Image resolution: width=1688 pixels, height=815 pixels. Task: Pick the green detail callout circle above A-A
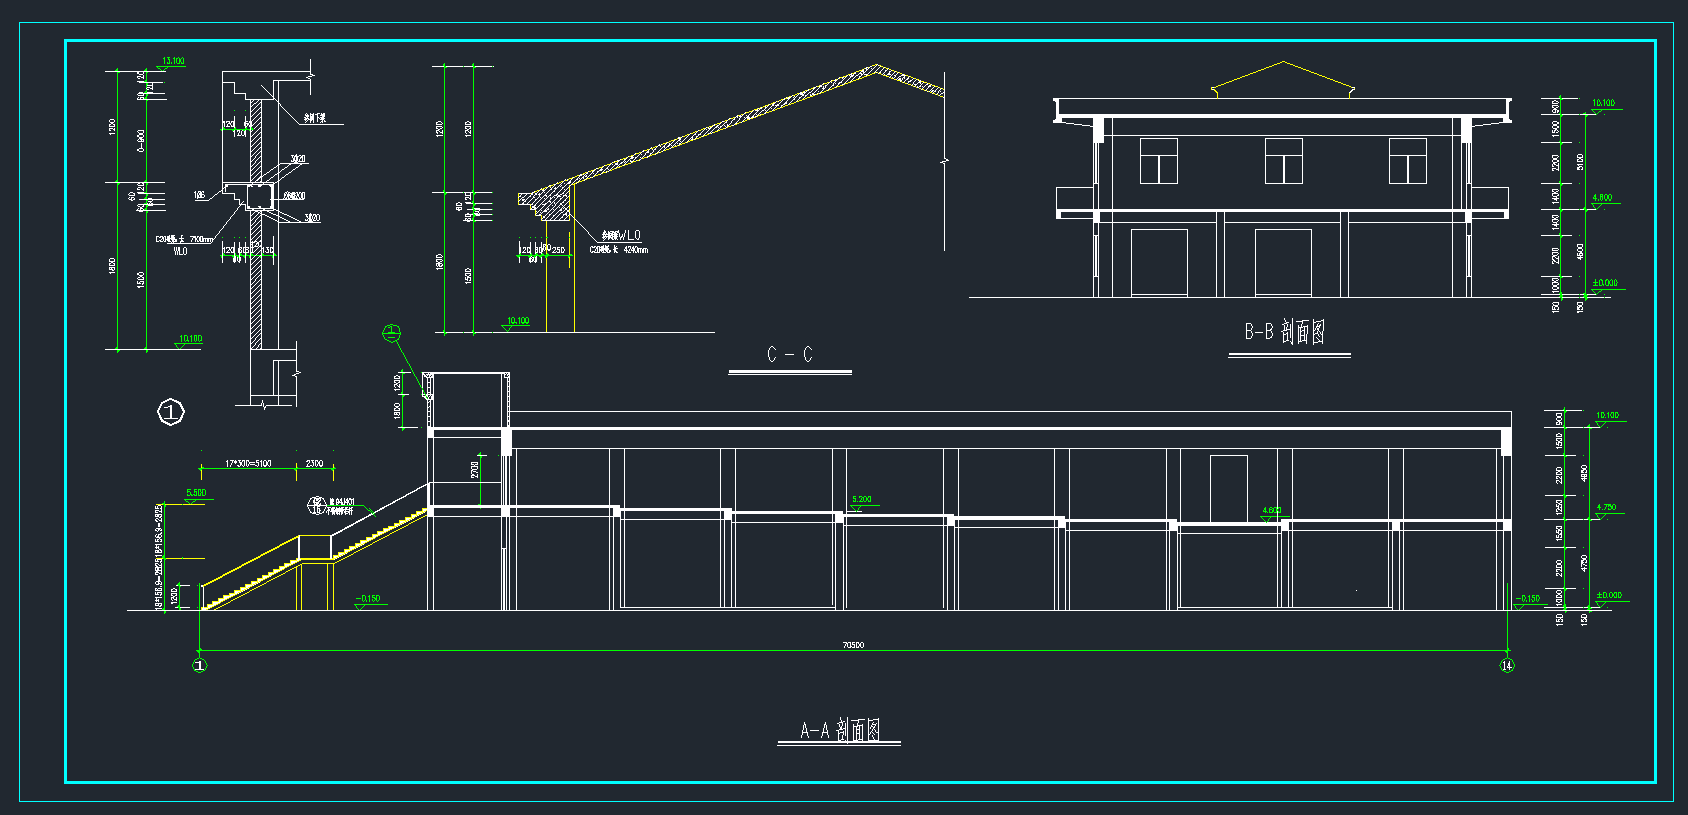[392, 333]
